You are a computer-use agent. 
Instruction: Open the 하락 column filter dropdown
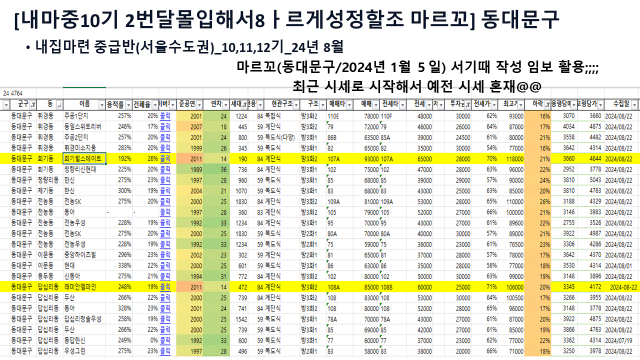coord(547,105)
